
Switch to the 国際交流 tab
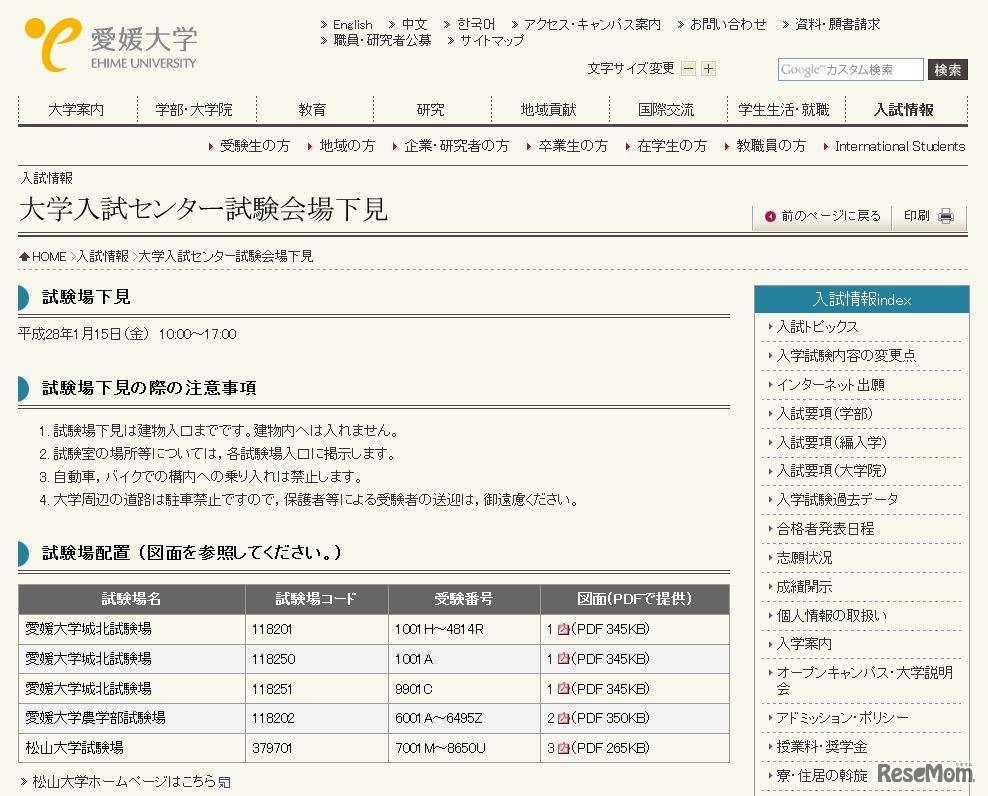click(x=666, y=111)
